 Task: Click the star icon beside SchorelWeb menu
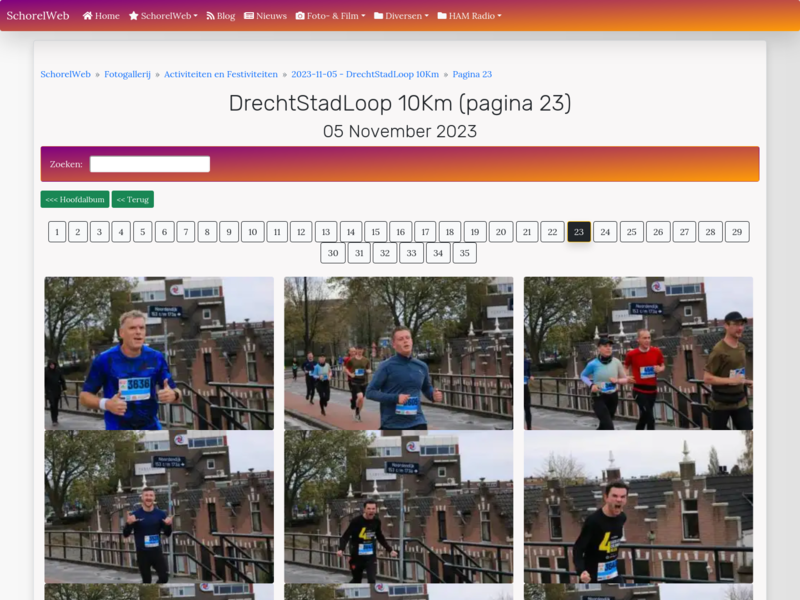(x=134, y=16)
